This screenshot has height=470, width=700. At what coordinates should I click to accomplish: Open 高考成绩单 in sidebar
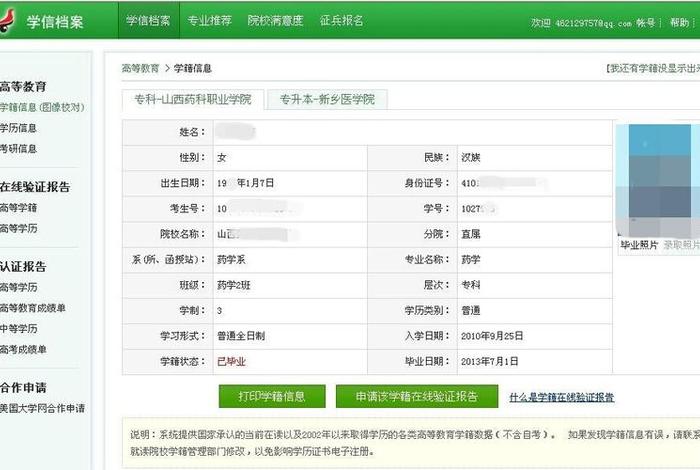click(23, 349)
